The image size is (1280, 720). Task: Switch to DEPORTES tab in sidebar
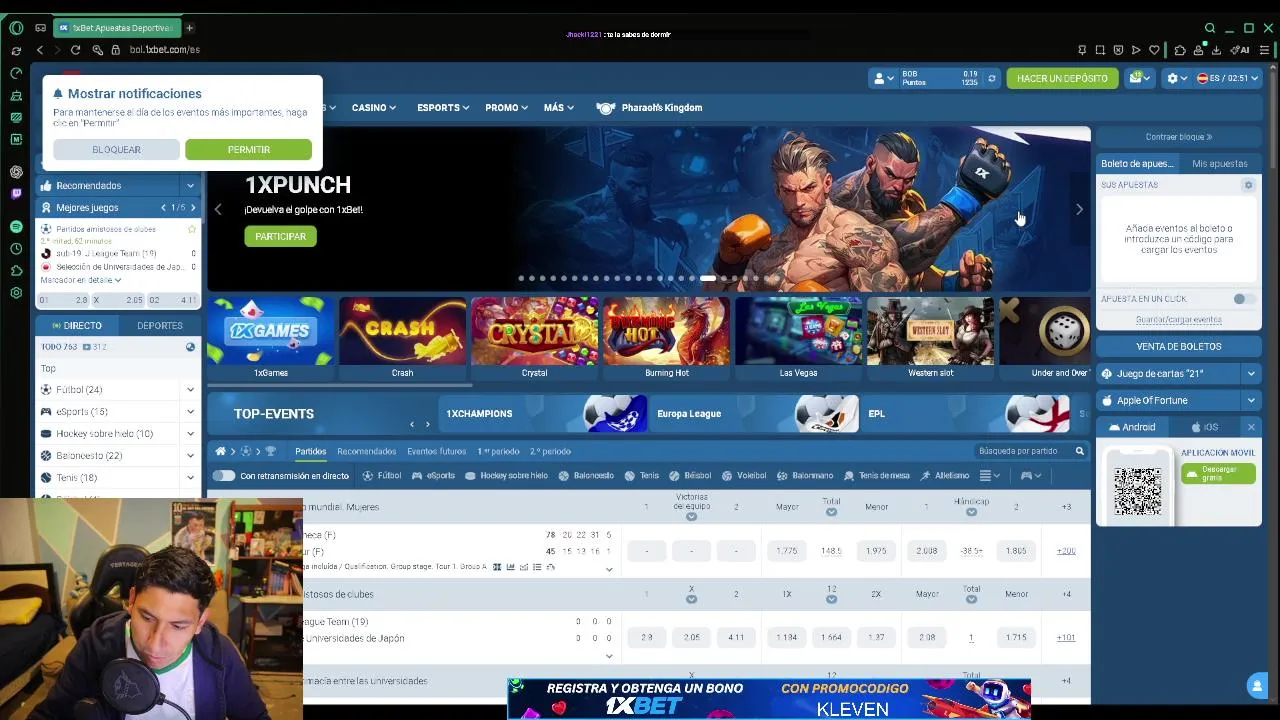[x=159, y=325]
